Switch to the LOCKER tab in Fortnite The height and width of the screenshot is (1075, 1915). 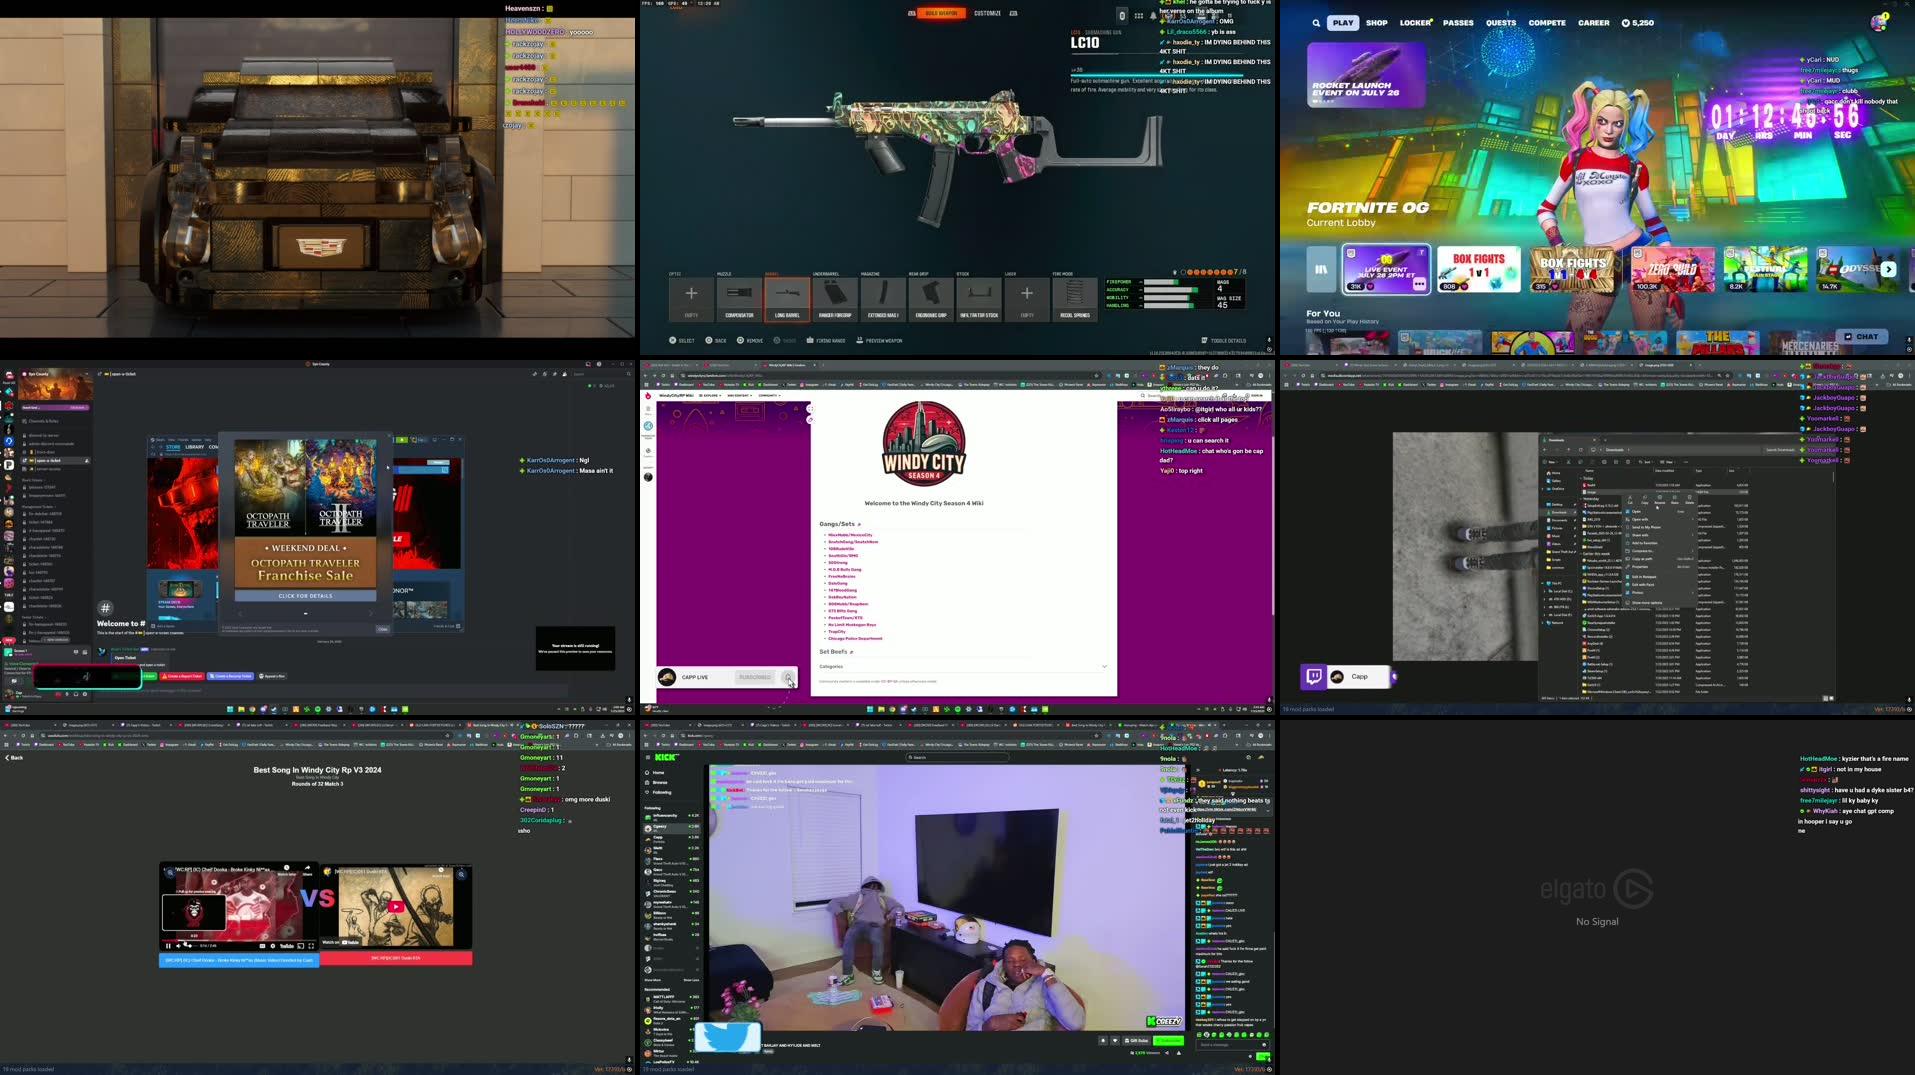tap(1415, 22)
